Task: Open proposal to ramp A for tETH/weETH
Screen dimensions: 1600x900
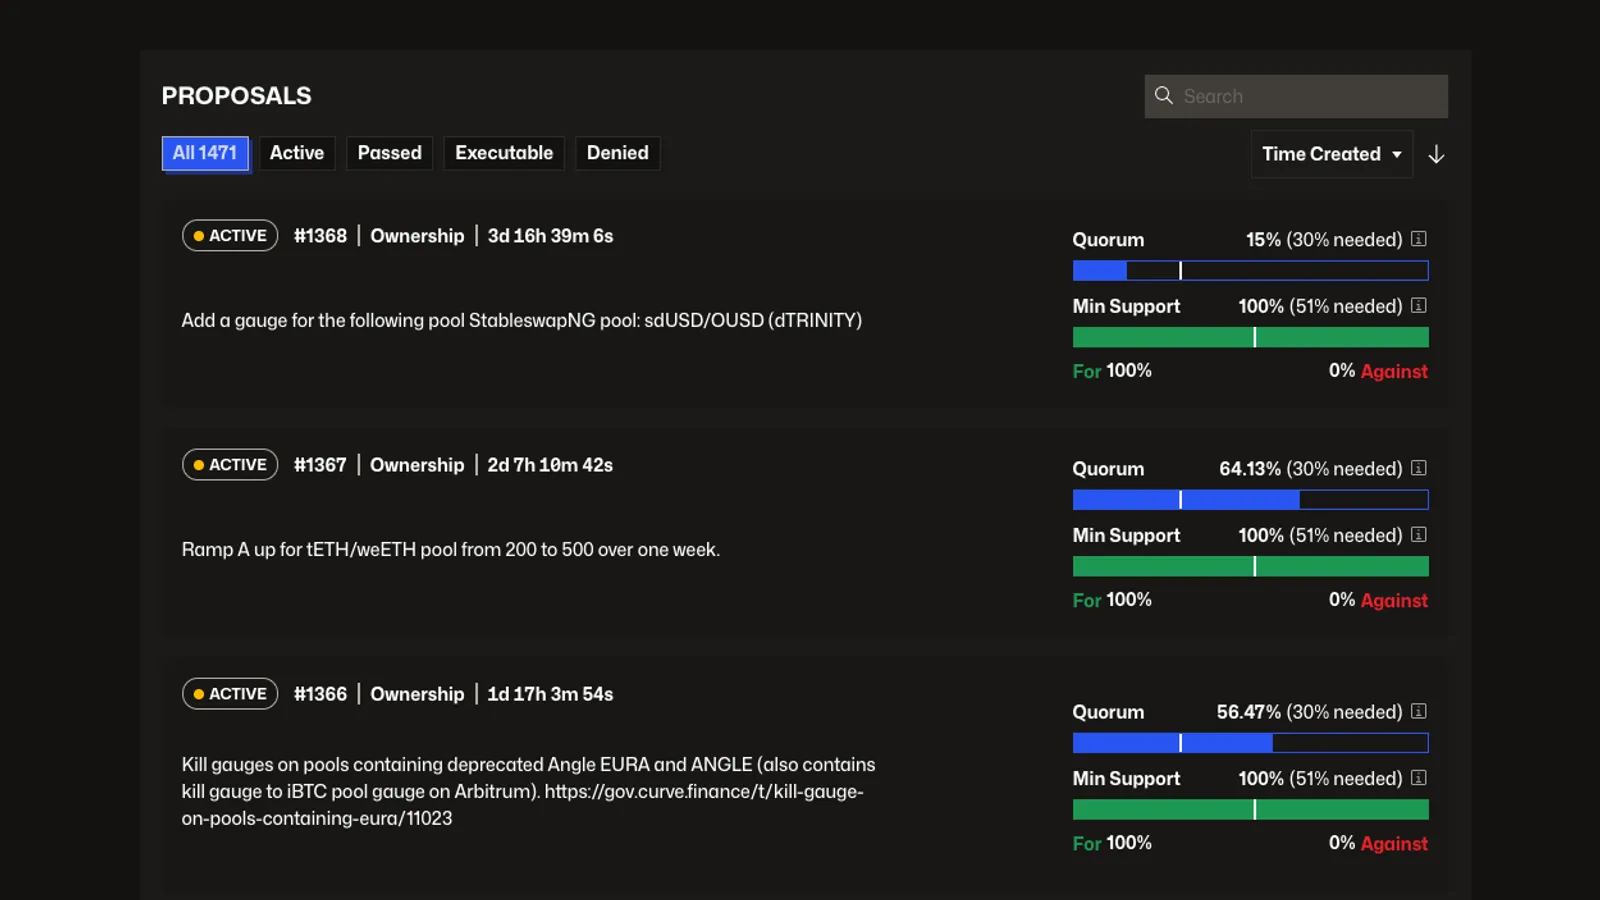Action: (450, 549)
